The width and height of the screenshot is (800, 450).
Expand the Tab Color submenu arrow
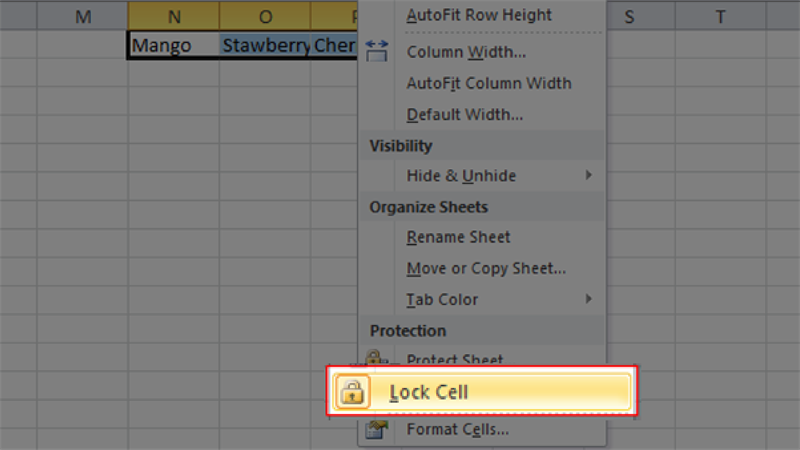589,299
